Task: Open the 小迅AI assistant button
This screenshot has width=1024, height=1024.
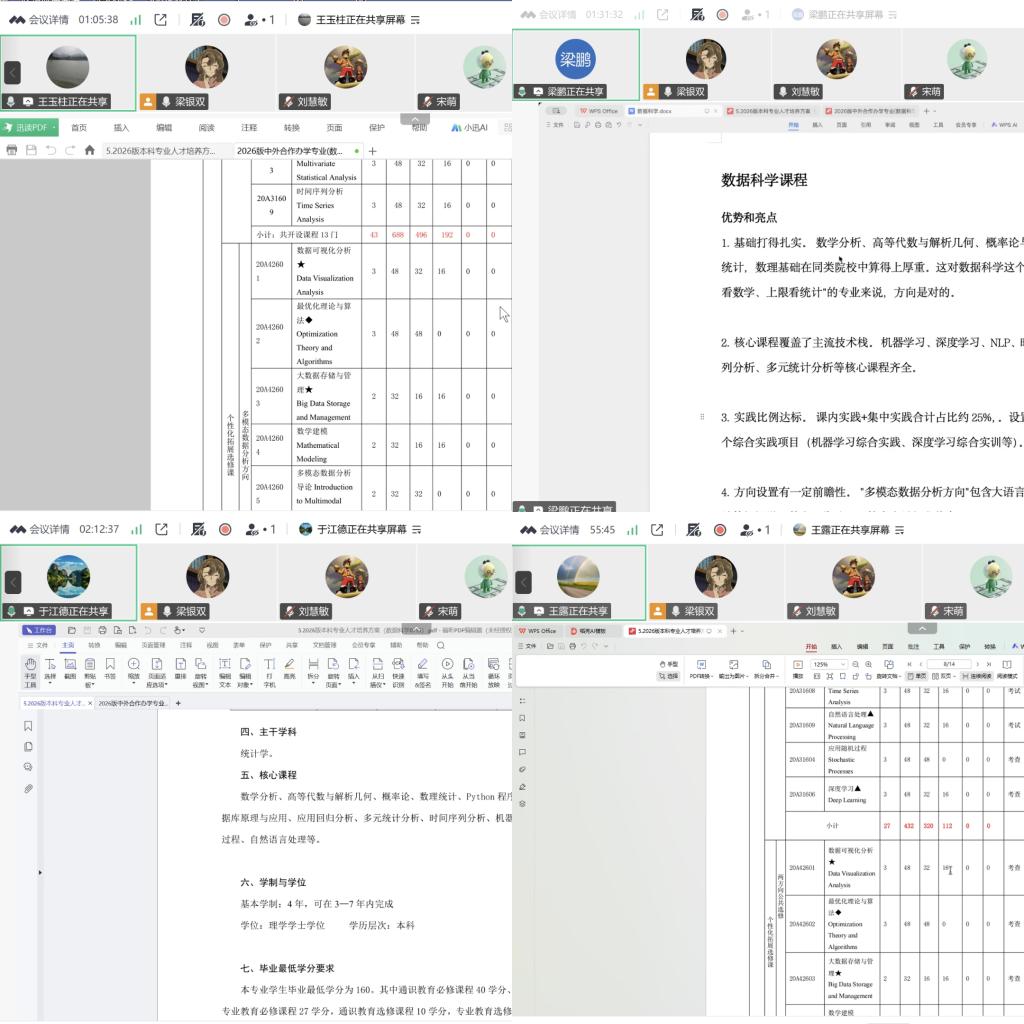Action: (x=470, y=128)
